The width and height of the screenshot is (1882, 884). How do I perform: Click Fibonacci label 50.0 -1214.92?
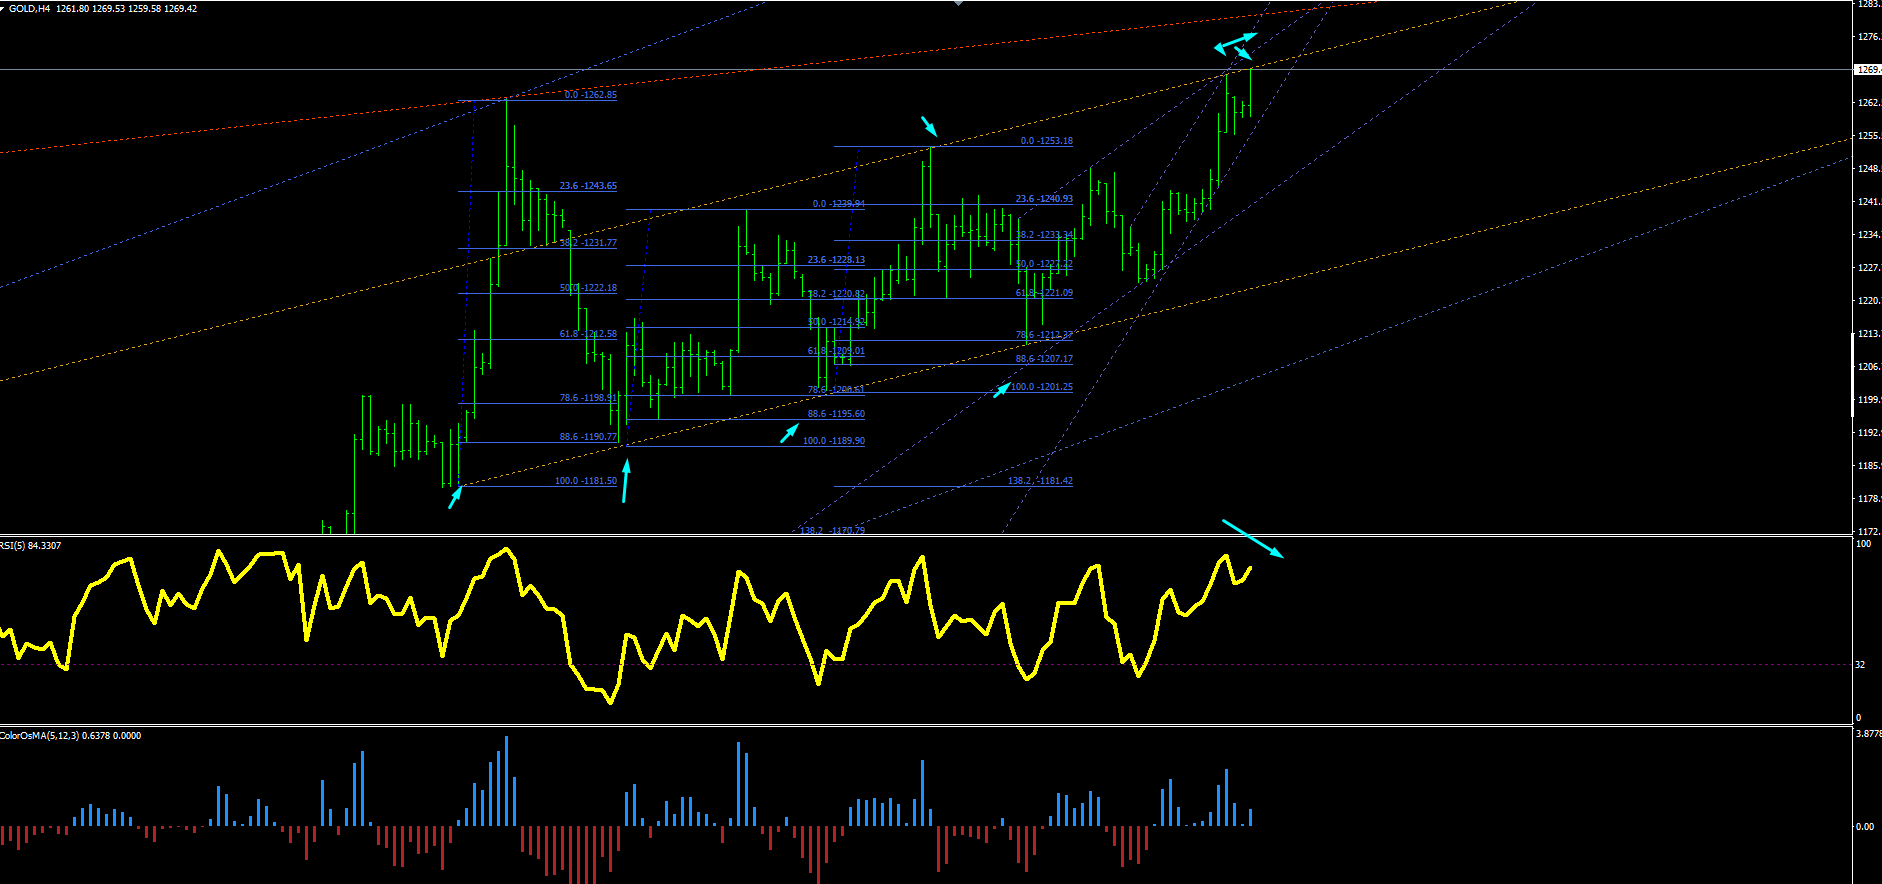click(836, 322)
